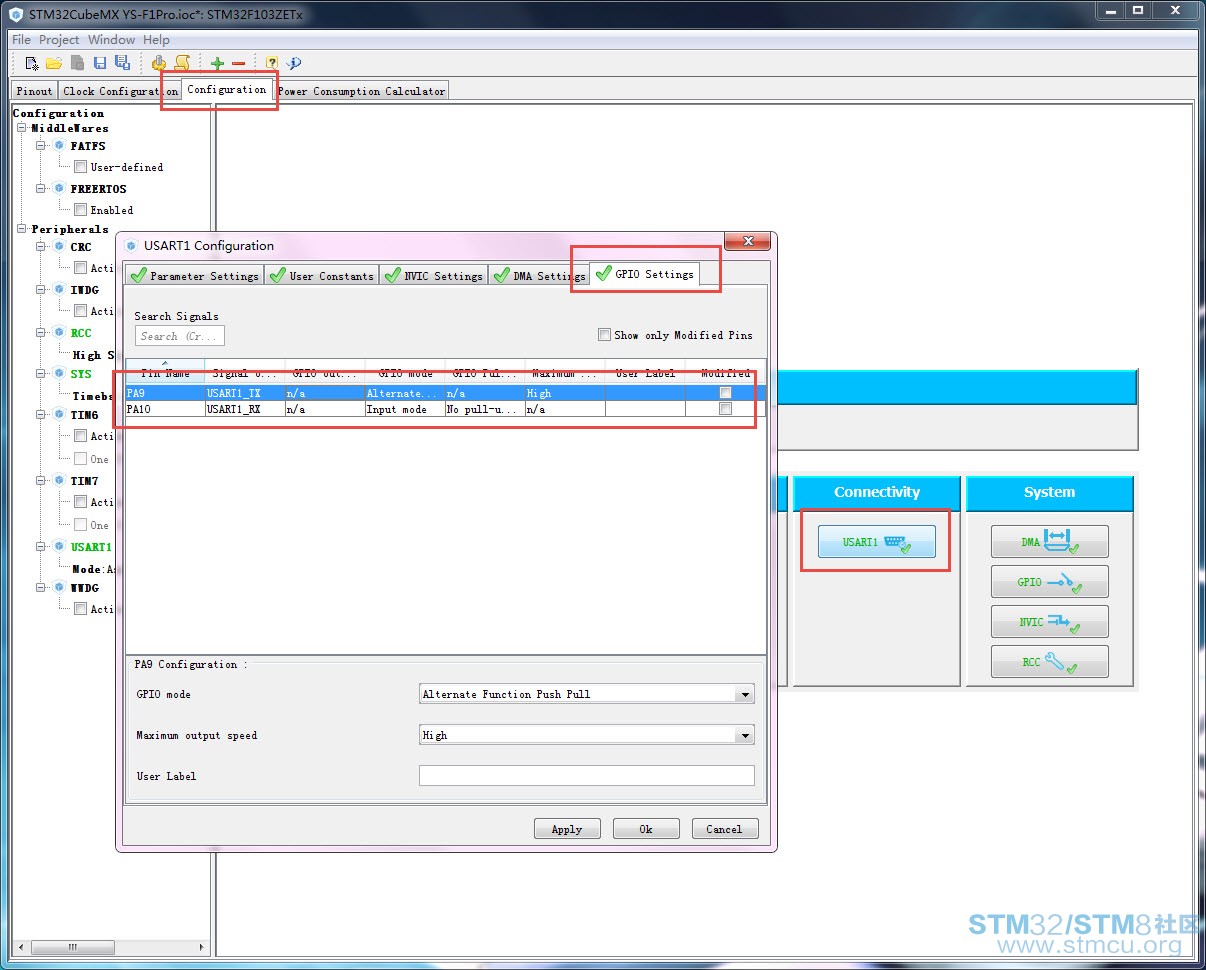Click the yellow Help question-mark icon
Viewport: 1206px width, 970px height.
coord(271,63)
